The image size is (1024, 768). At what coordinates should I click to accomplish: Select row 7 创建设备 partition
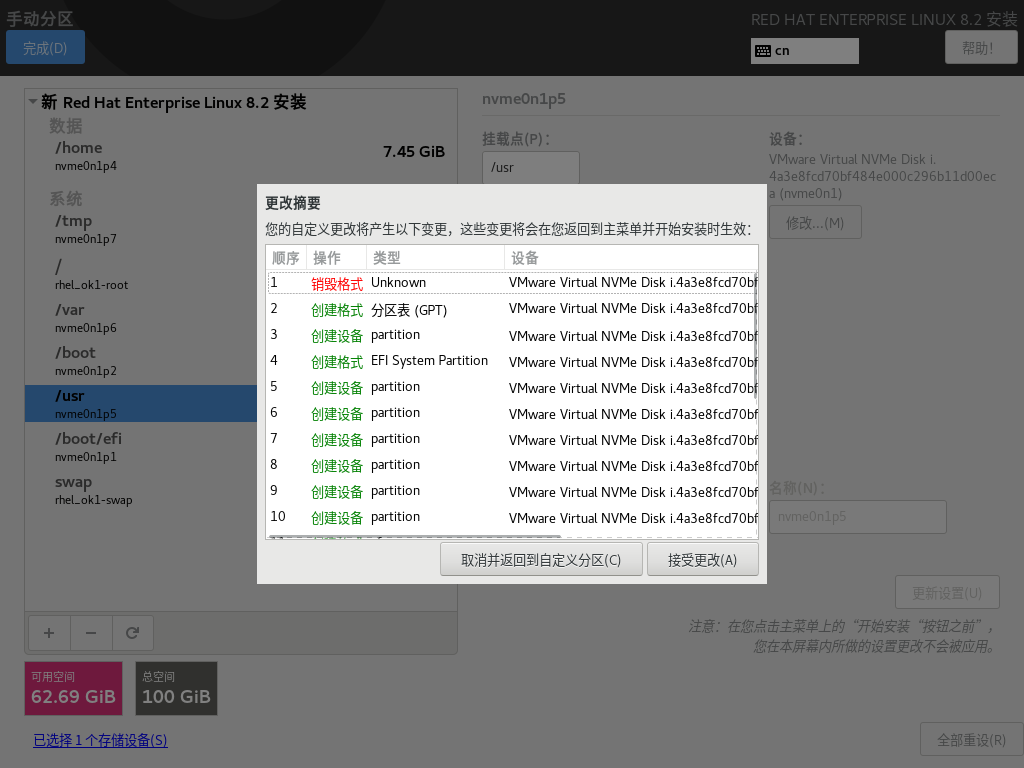(x=511, y=440)
